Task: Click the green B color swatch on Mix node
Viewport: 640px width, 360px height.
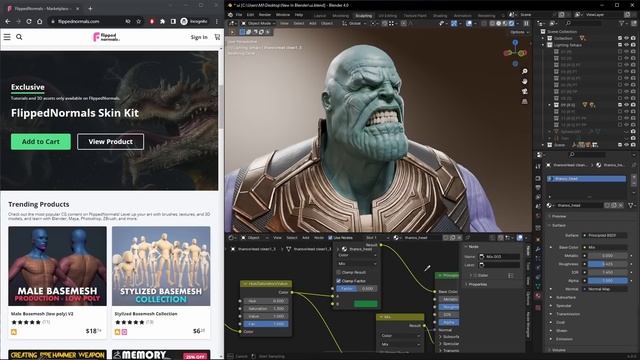Action: [366, 304]
